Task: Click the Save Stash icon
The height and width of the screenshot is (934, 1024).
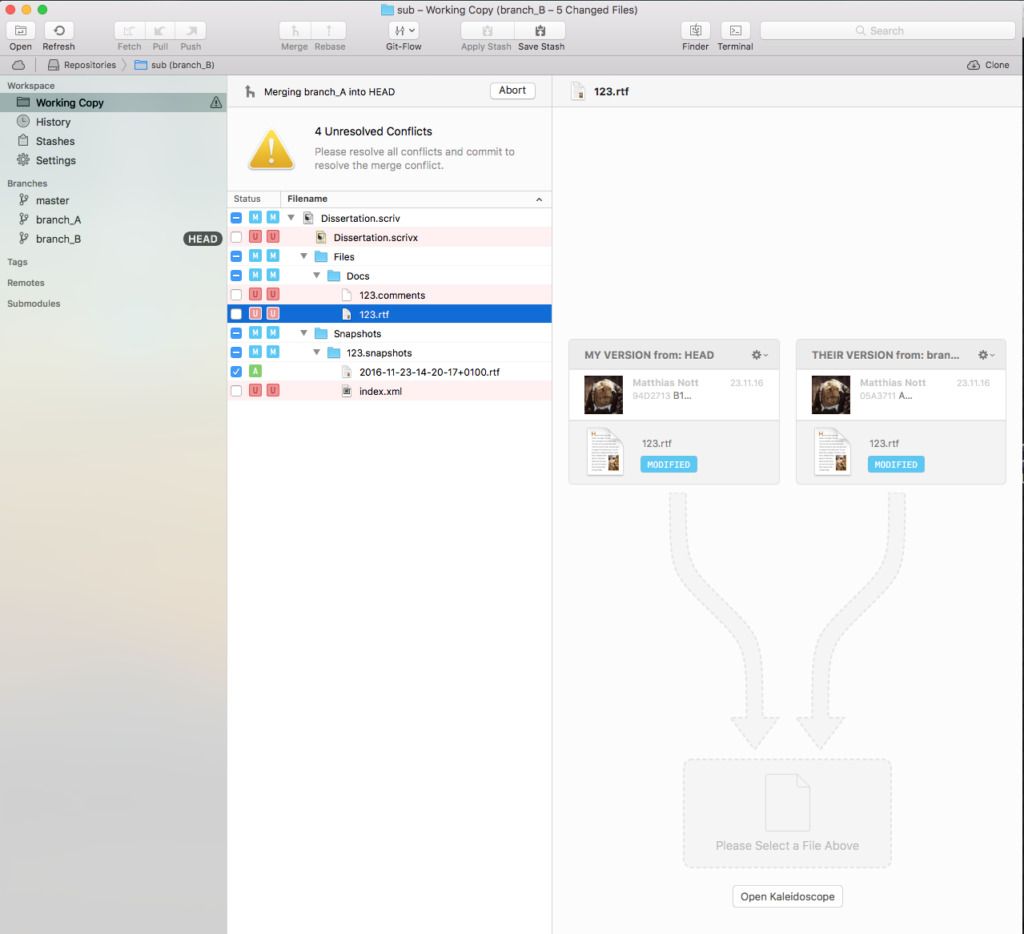Action: 541,31
